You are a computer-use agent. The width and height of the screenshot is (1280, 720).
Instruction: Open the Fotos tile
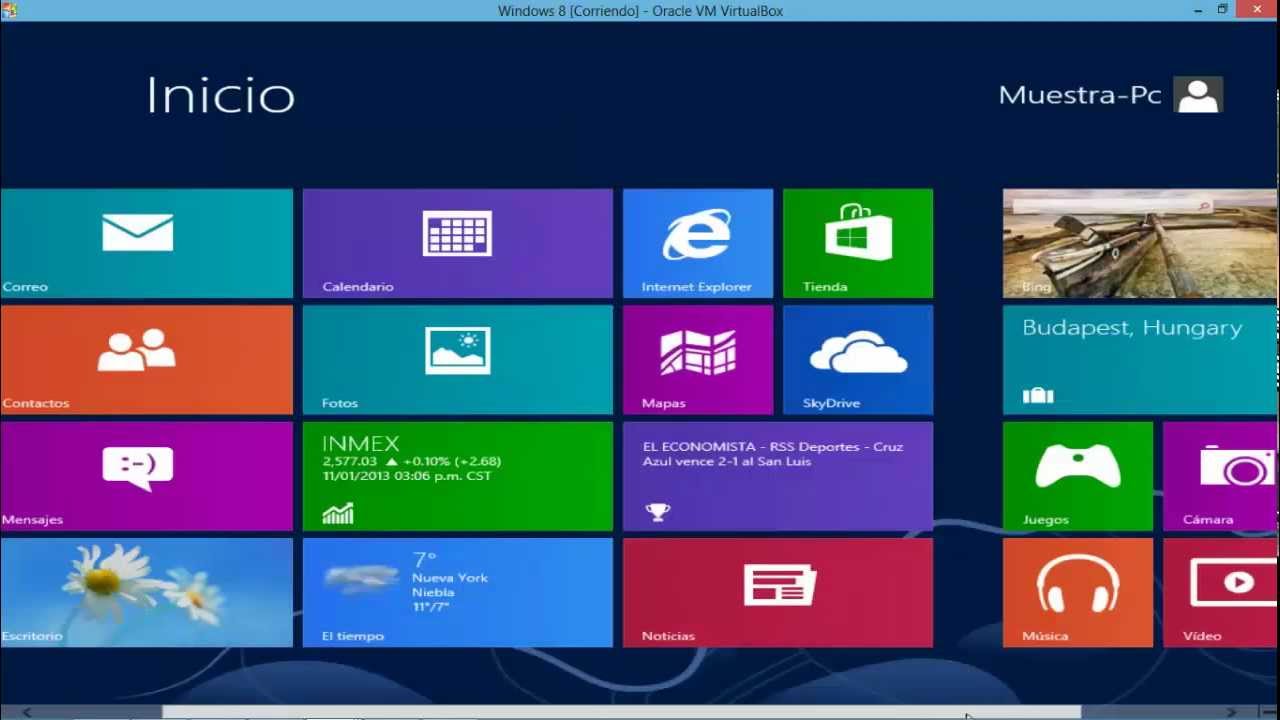click(x=458, y=360)
